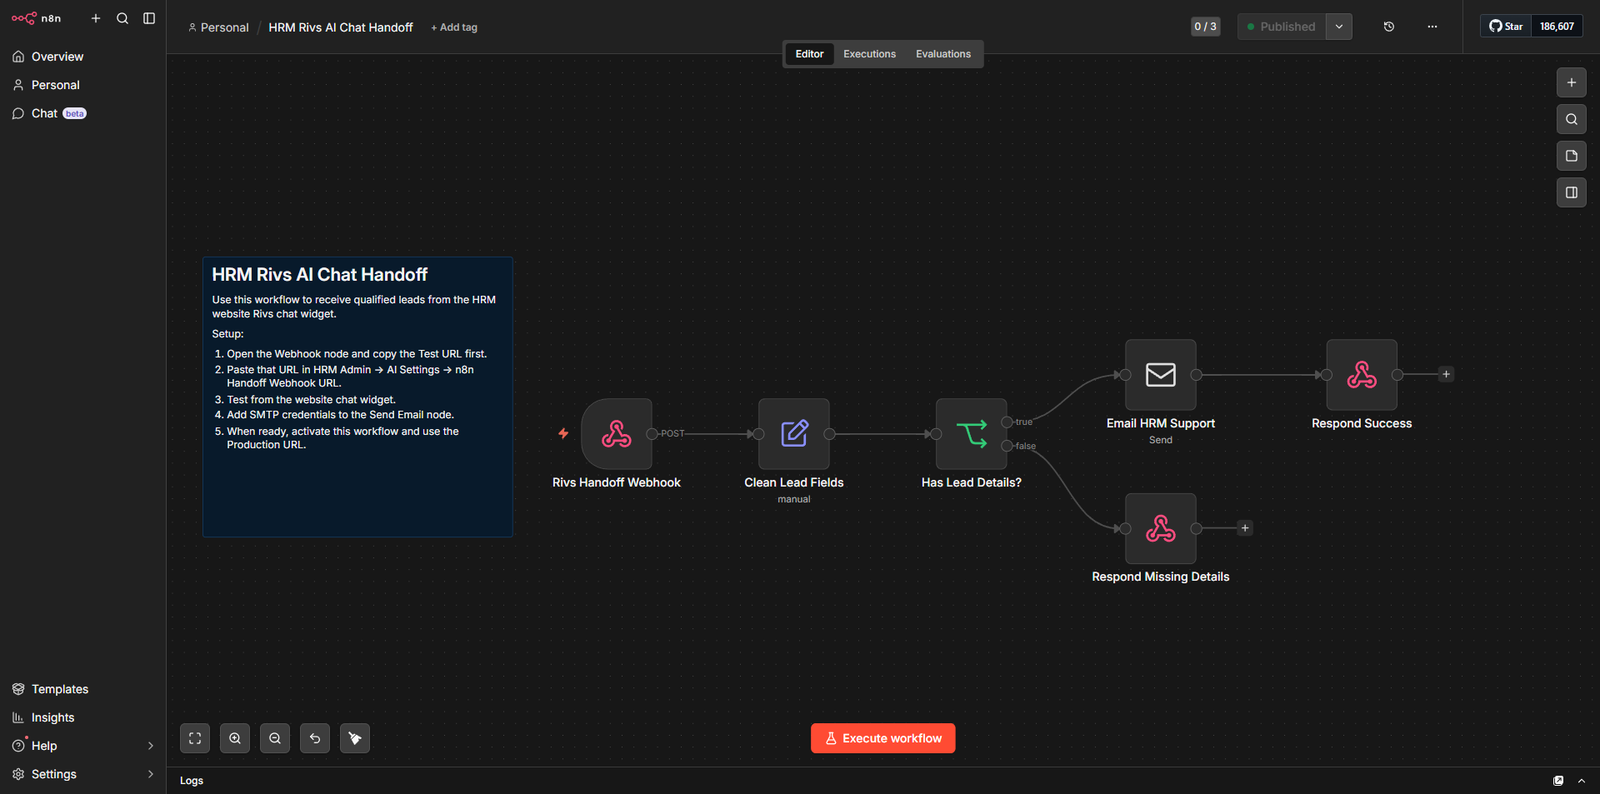The width and height of the screenshot is (1600, 794).
Task: Open the three-dot workflow actions menu
Action: coord(1432,27)
